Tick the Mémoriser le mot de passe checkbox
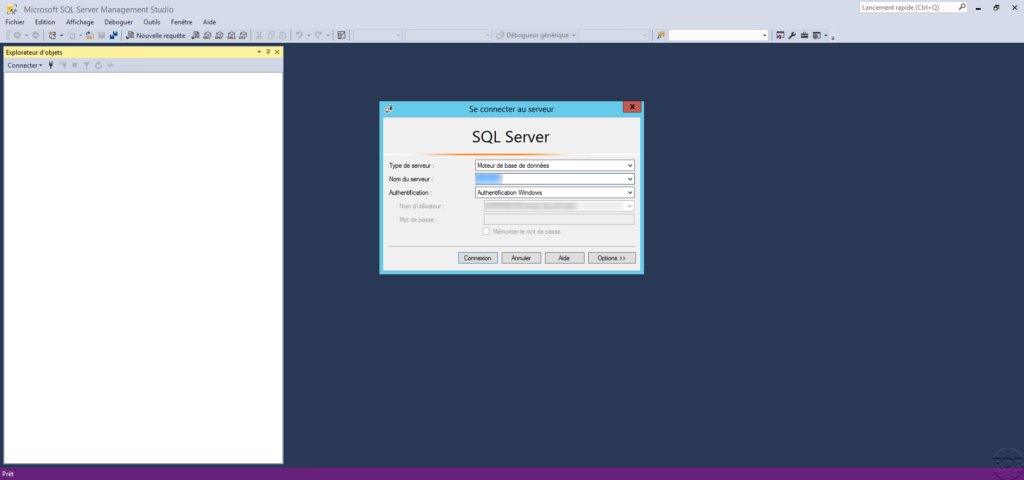Image resolution: width=1024 pixels, height=480 pixels. pyautogui.click(x=486, y=231)
